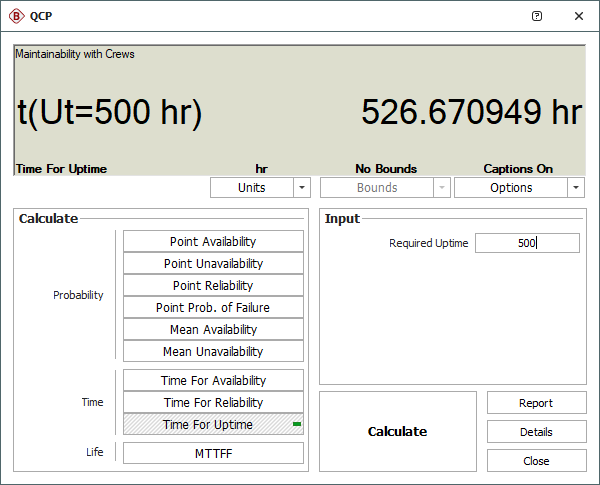Image resolution: width=600 pixels, height=485 pixels.
Task: Close the QCP window with the X
Action: (579, 16)
